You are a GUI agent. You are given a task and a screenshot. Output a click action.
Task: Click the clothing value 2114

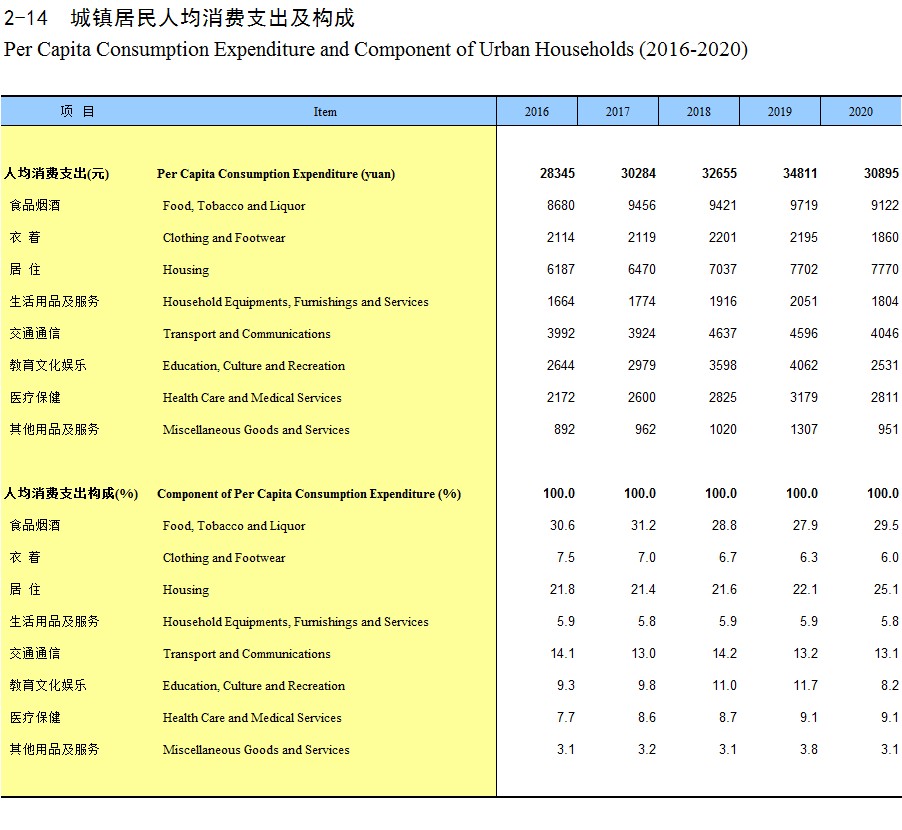point(561,238)
